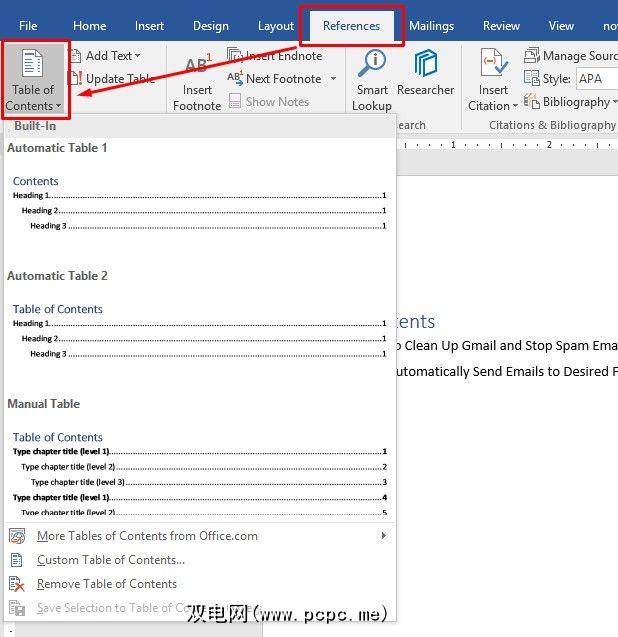This screenshot has width=618, height=637.
Task: Click the Update Table icon
Action: [76, 78]
